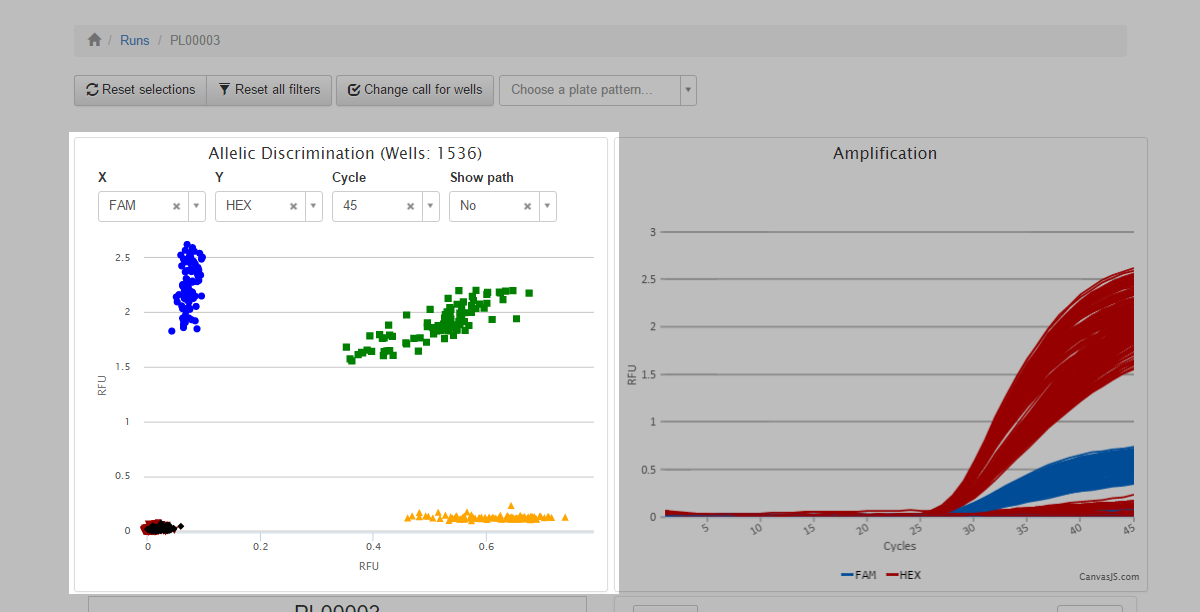
Task: Click the refresh icon on Reset selections
Action: 92,90
